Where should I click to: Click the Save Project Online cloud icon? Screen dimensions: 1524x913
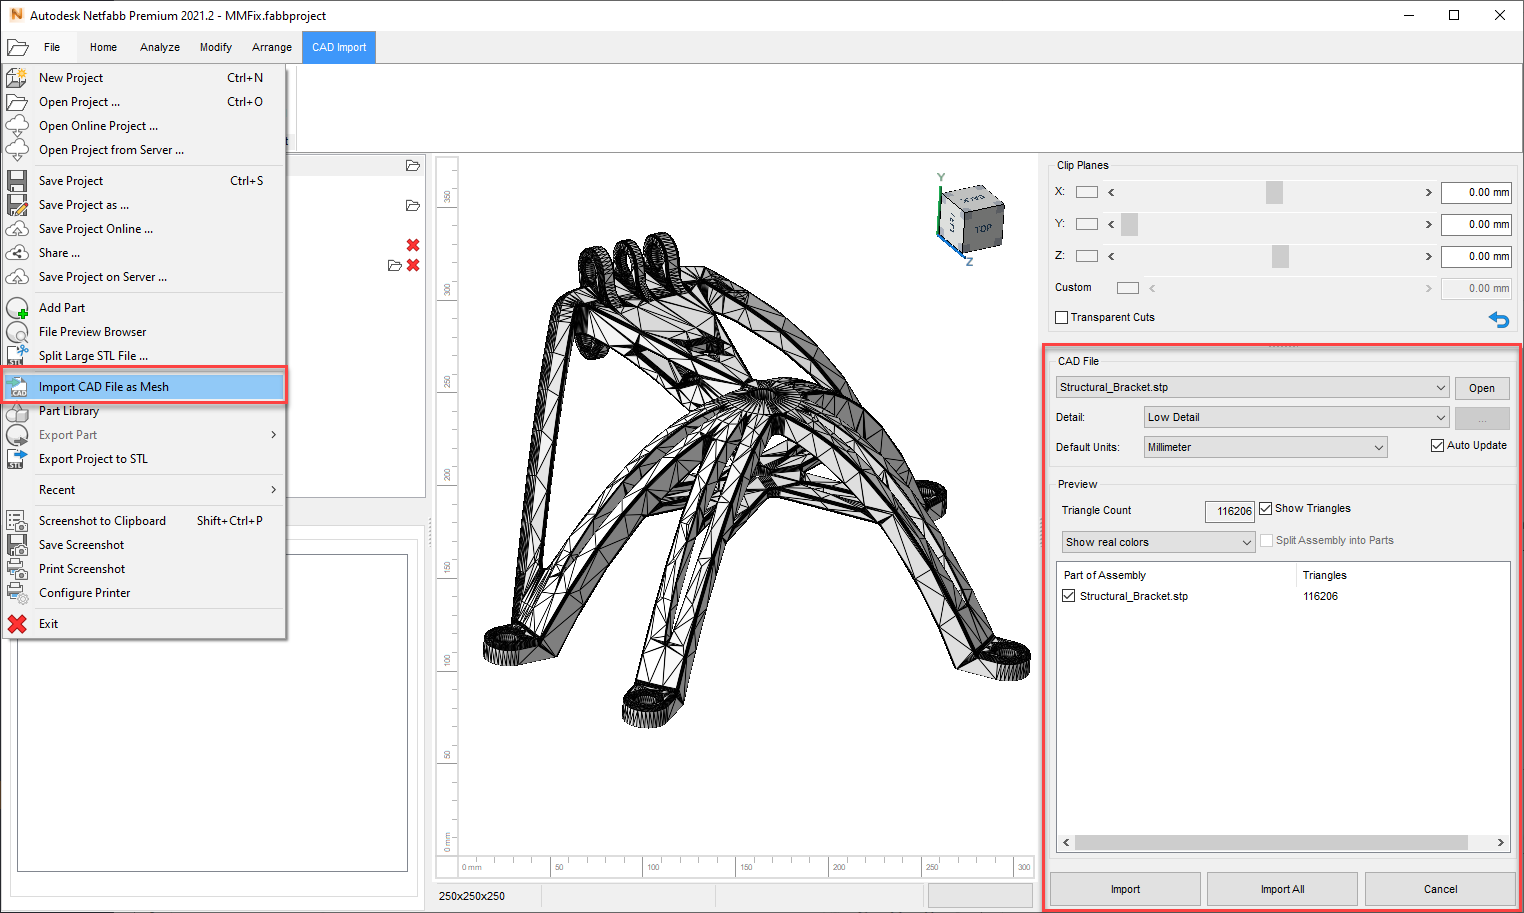pos(17,229)
